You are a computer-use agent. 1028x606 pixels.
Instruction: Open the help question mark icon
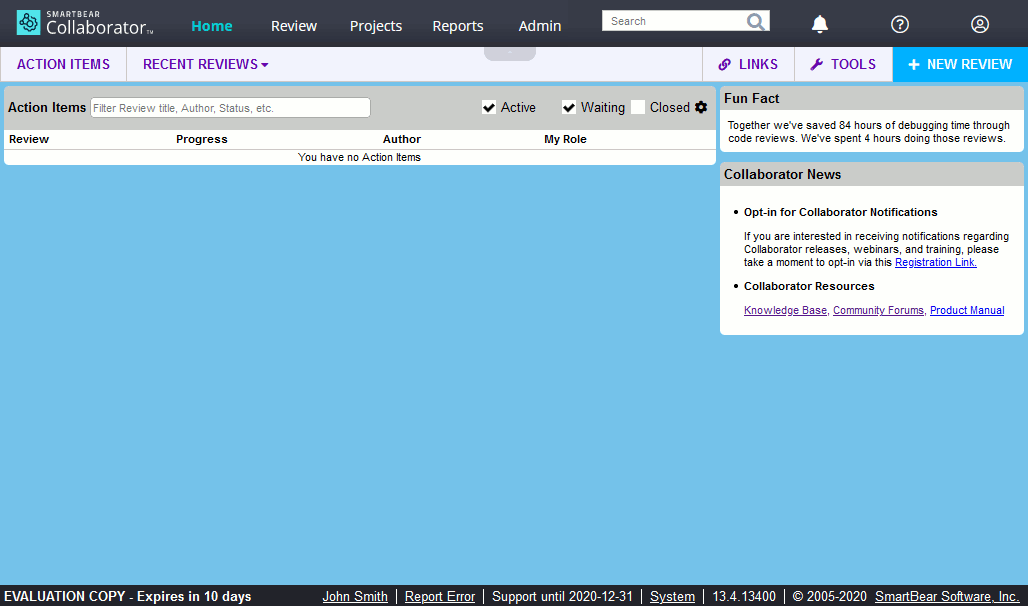899,24
